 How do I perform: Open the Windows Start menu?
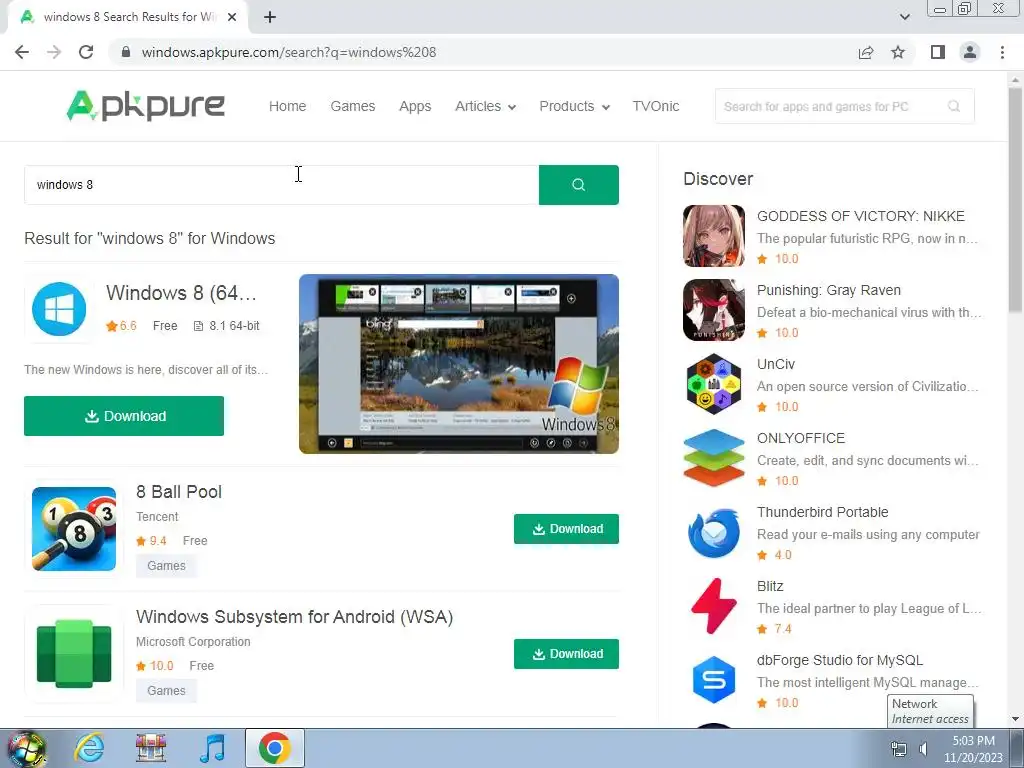[26, 748]
